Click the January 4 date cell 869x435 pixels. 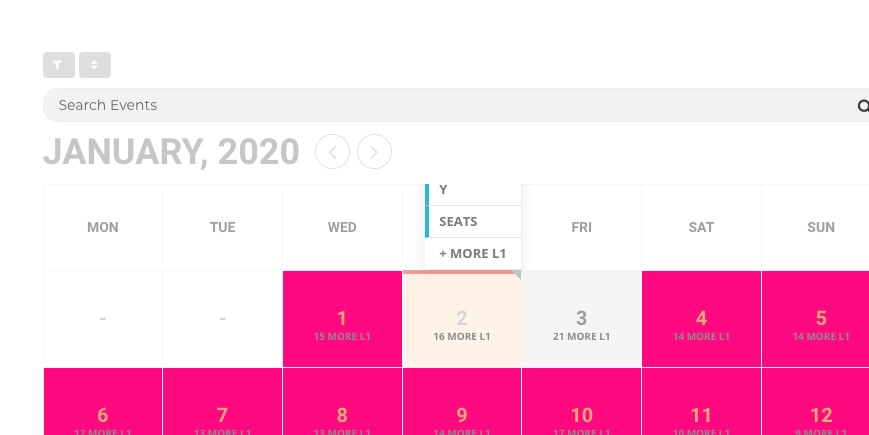pos(701,318)
